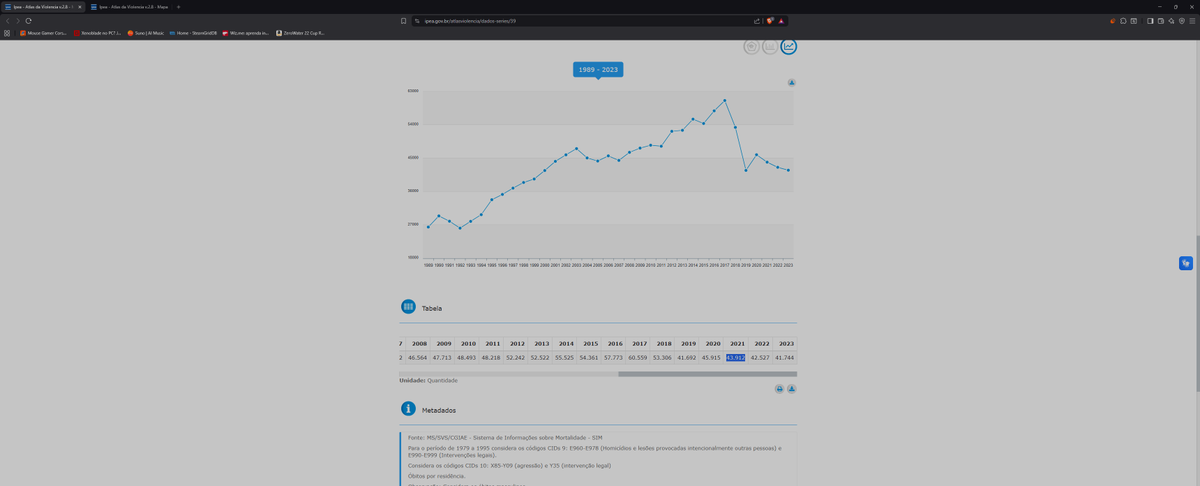This screenshot has height=486, width=1200.
Task: Click the 2008 column header in table
Action: click(x=419, y=343)
